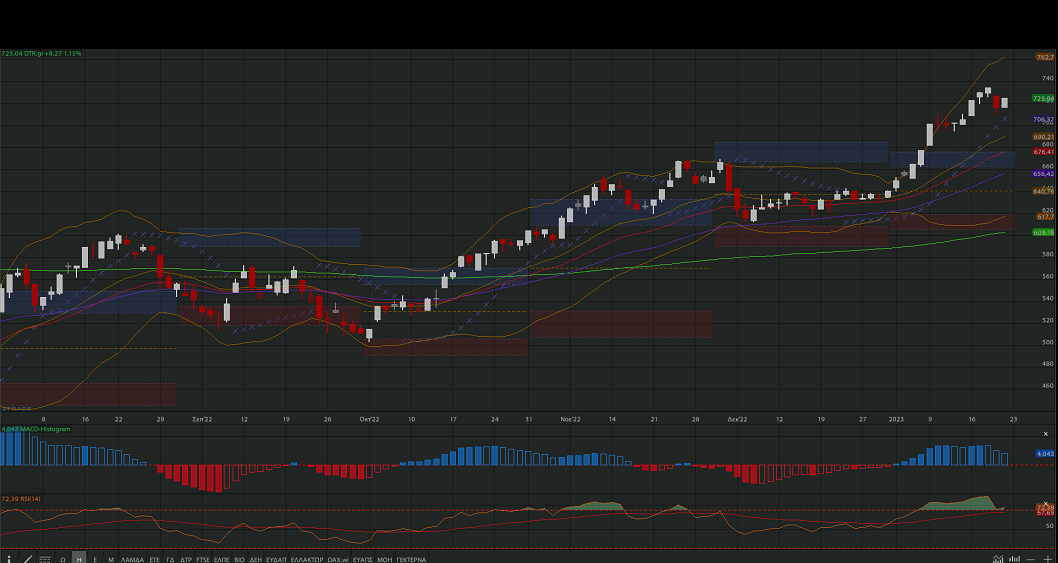
Task: Open the chart type icon
Action: pos(998,558)
